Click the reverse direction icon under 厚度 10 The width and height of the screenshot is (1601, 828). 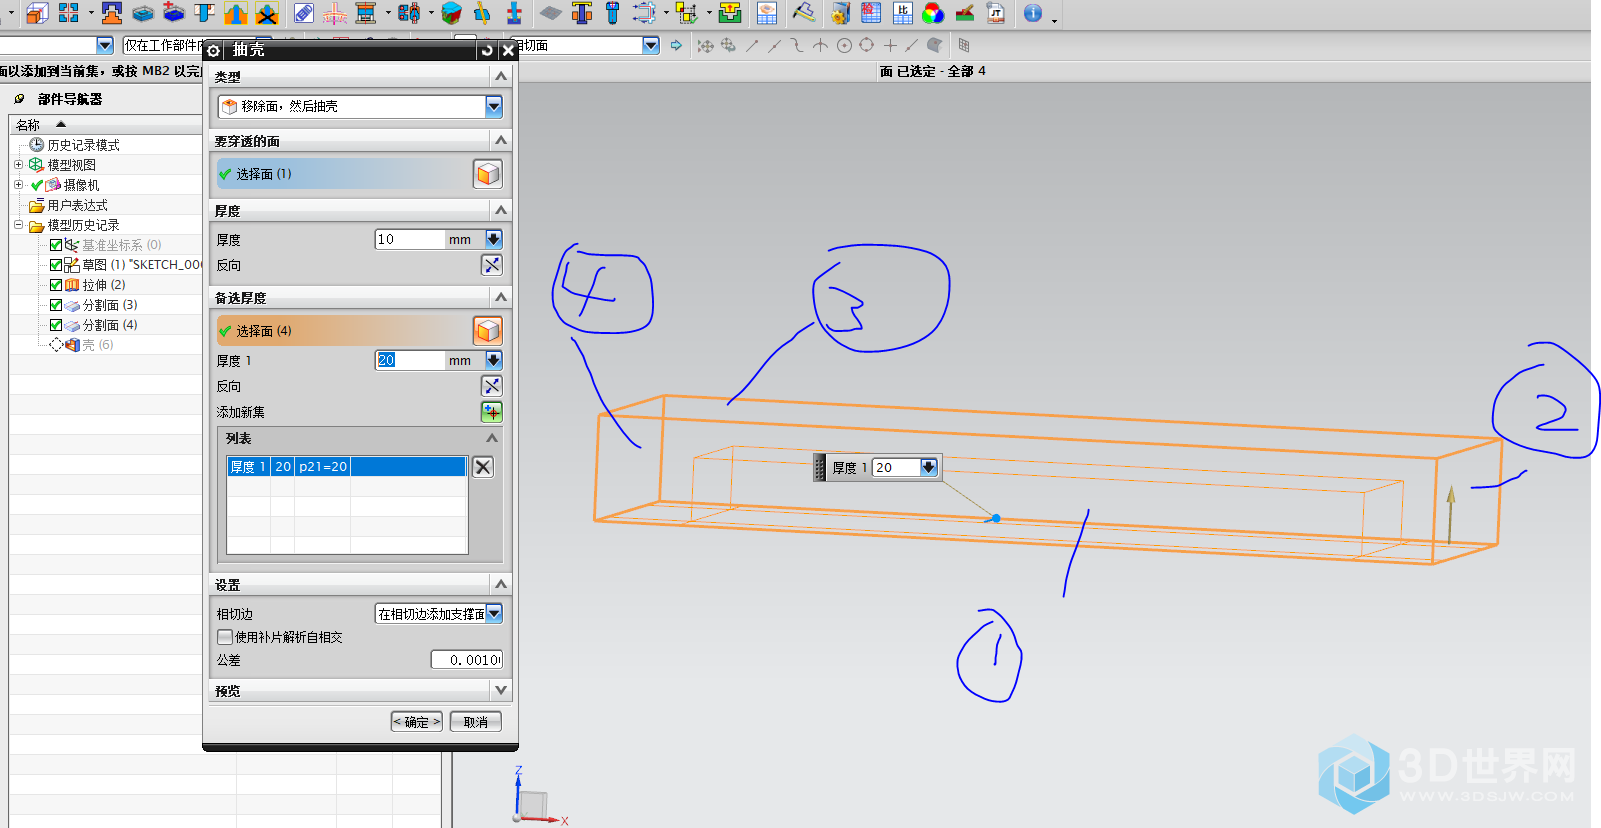pos(492,265)
